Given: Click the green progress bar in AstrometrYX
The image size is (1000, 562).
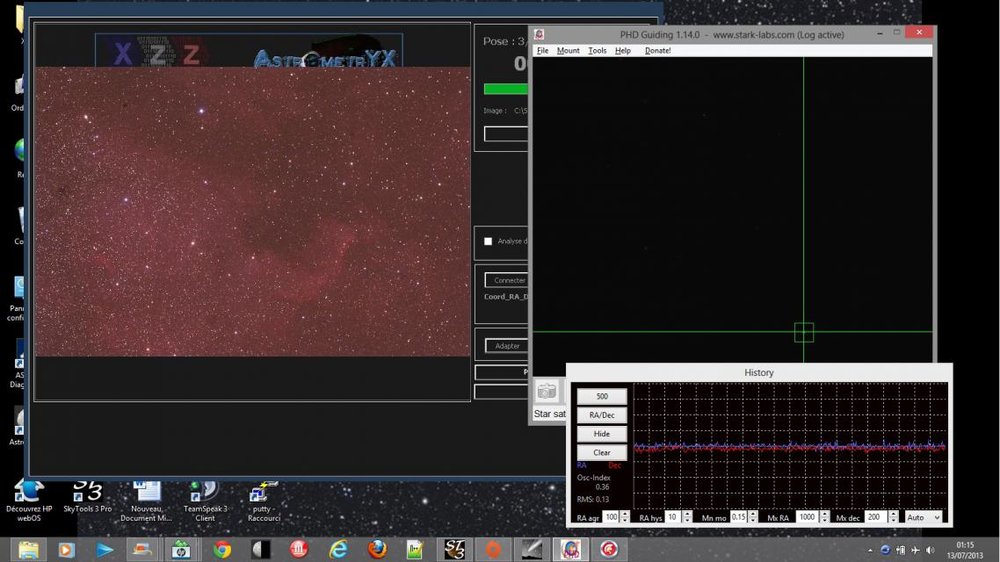Looking at the screenshot, I should [506, 89].
